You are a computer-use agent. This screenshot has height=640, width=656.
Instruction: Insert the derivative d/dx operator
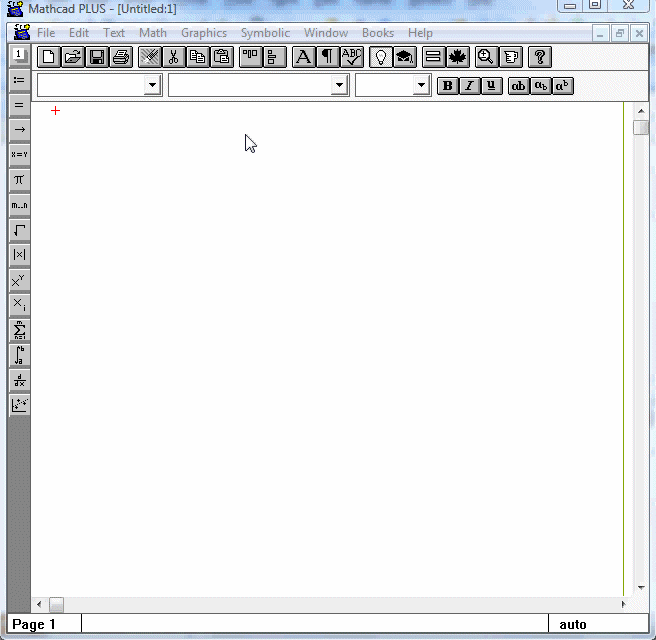[19, 380]
